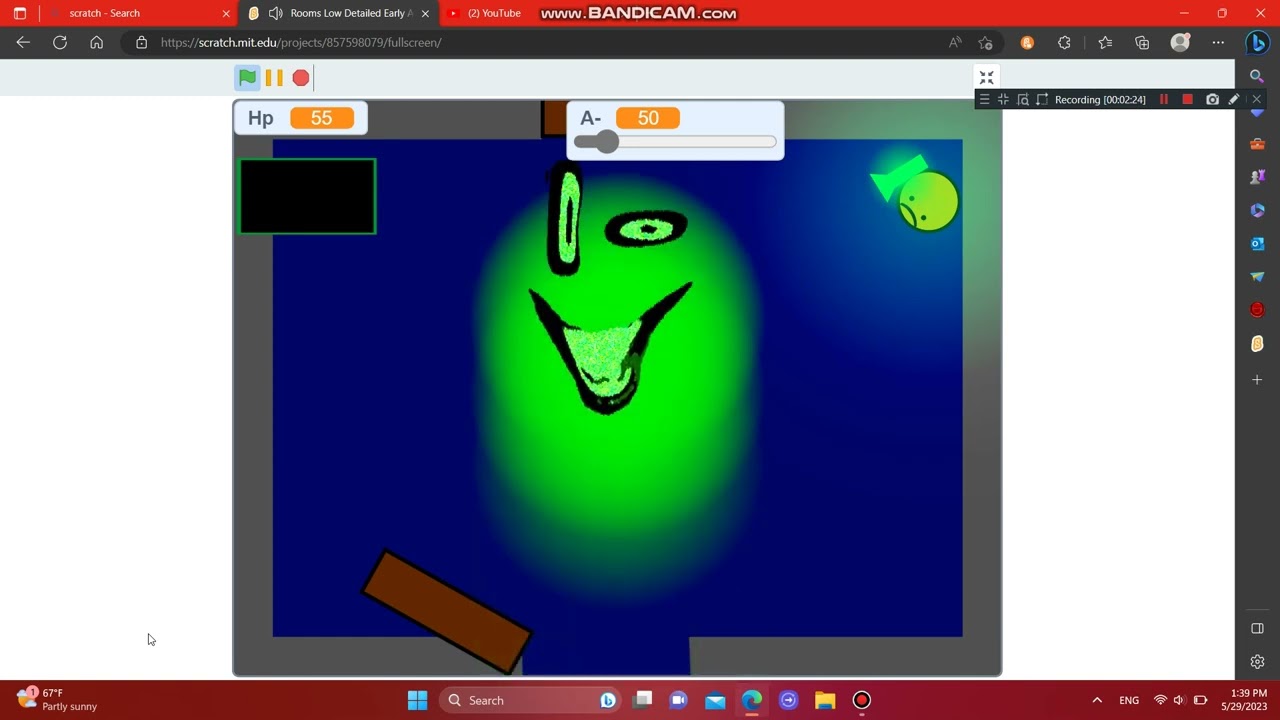
Task: Open Collections in Edge
Action: coord(1142,42)
